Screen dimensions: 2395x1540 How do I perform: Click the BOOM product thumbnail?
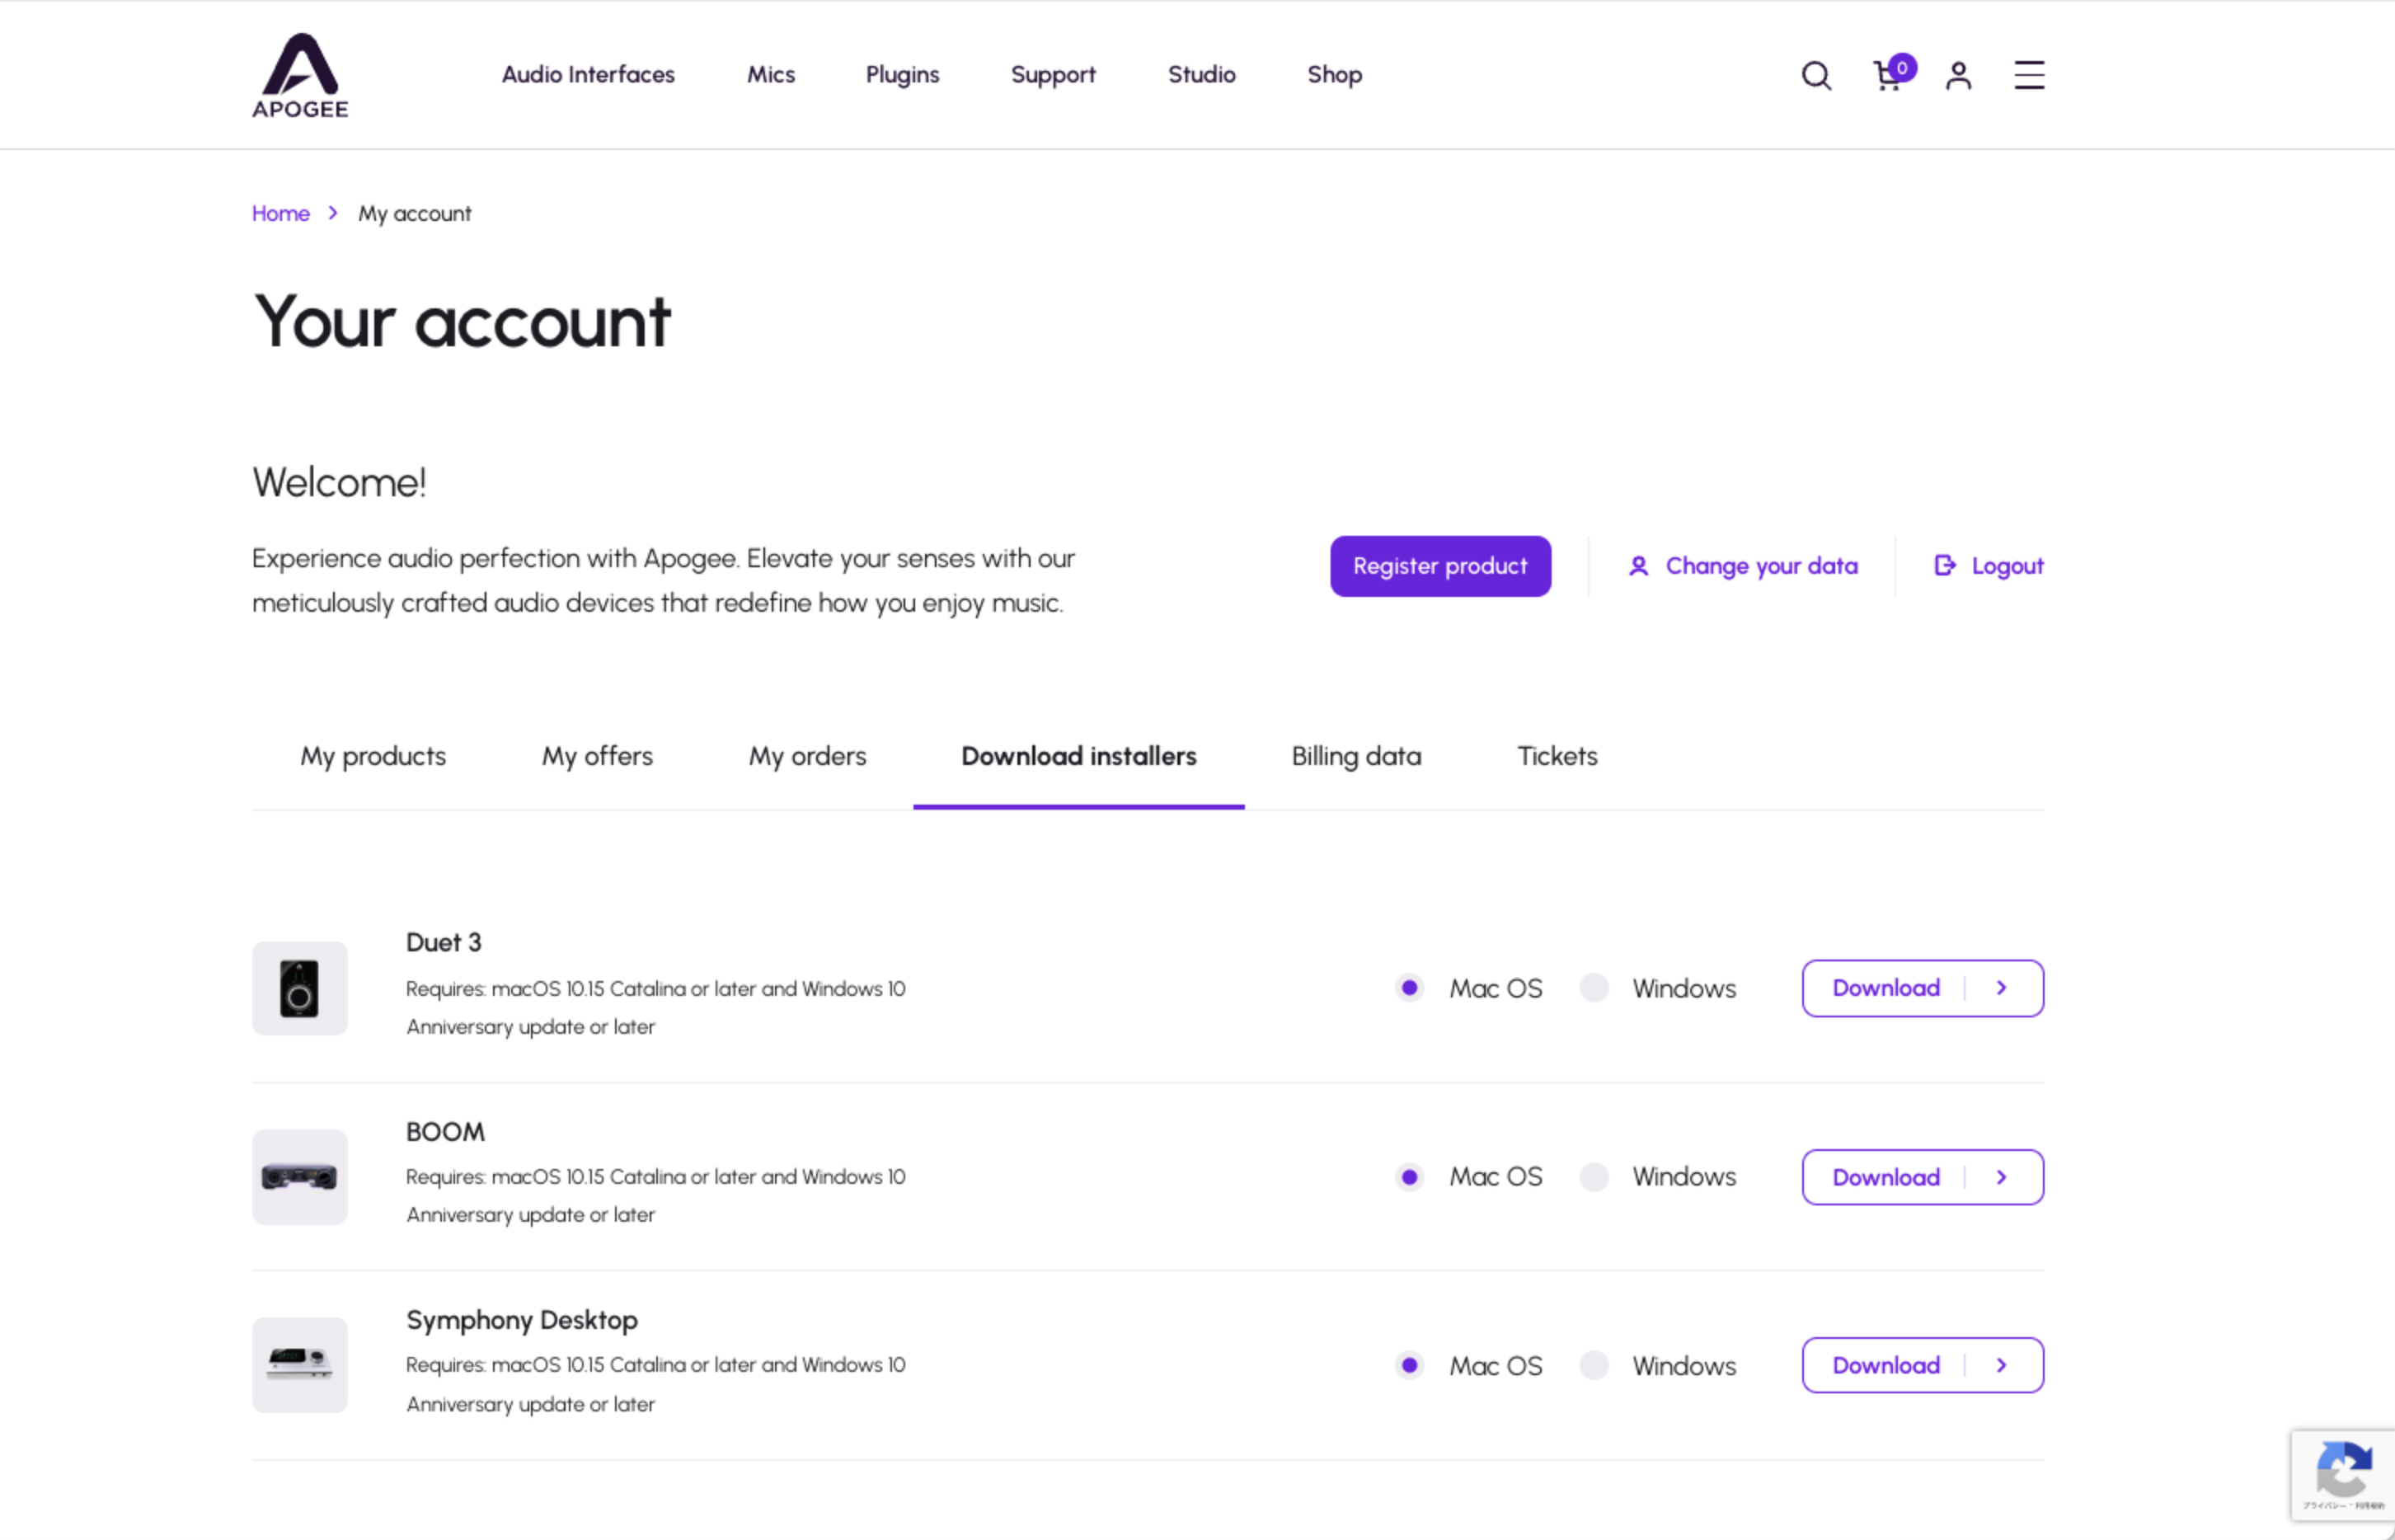299,1177
